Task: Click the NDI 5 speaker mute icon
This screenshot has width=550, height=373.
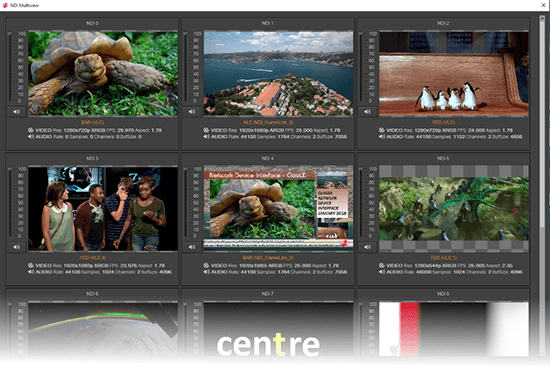Action: [x=367, y=247]
